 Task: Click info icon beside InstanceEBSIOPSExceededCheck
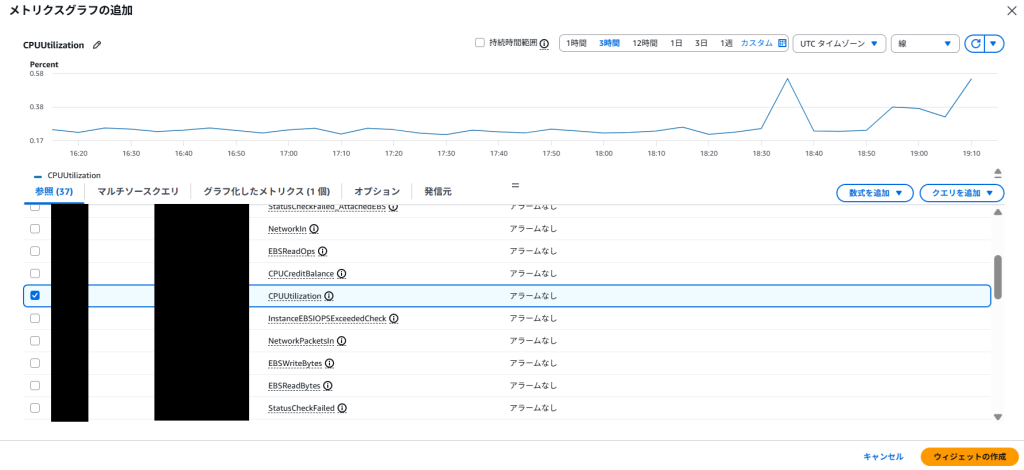coord(393,319)
